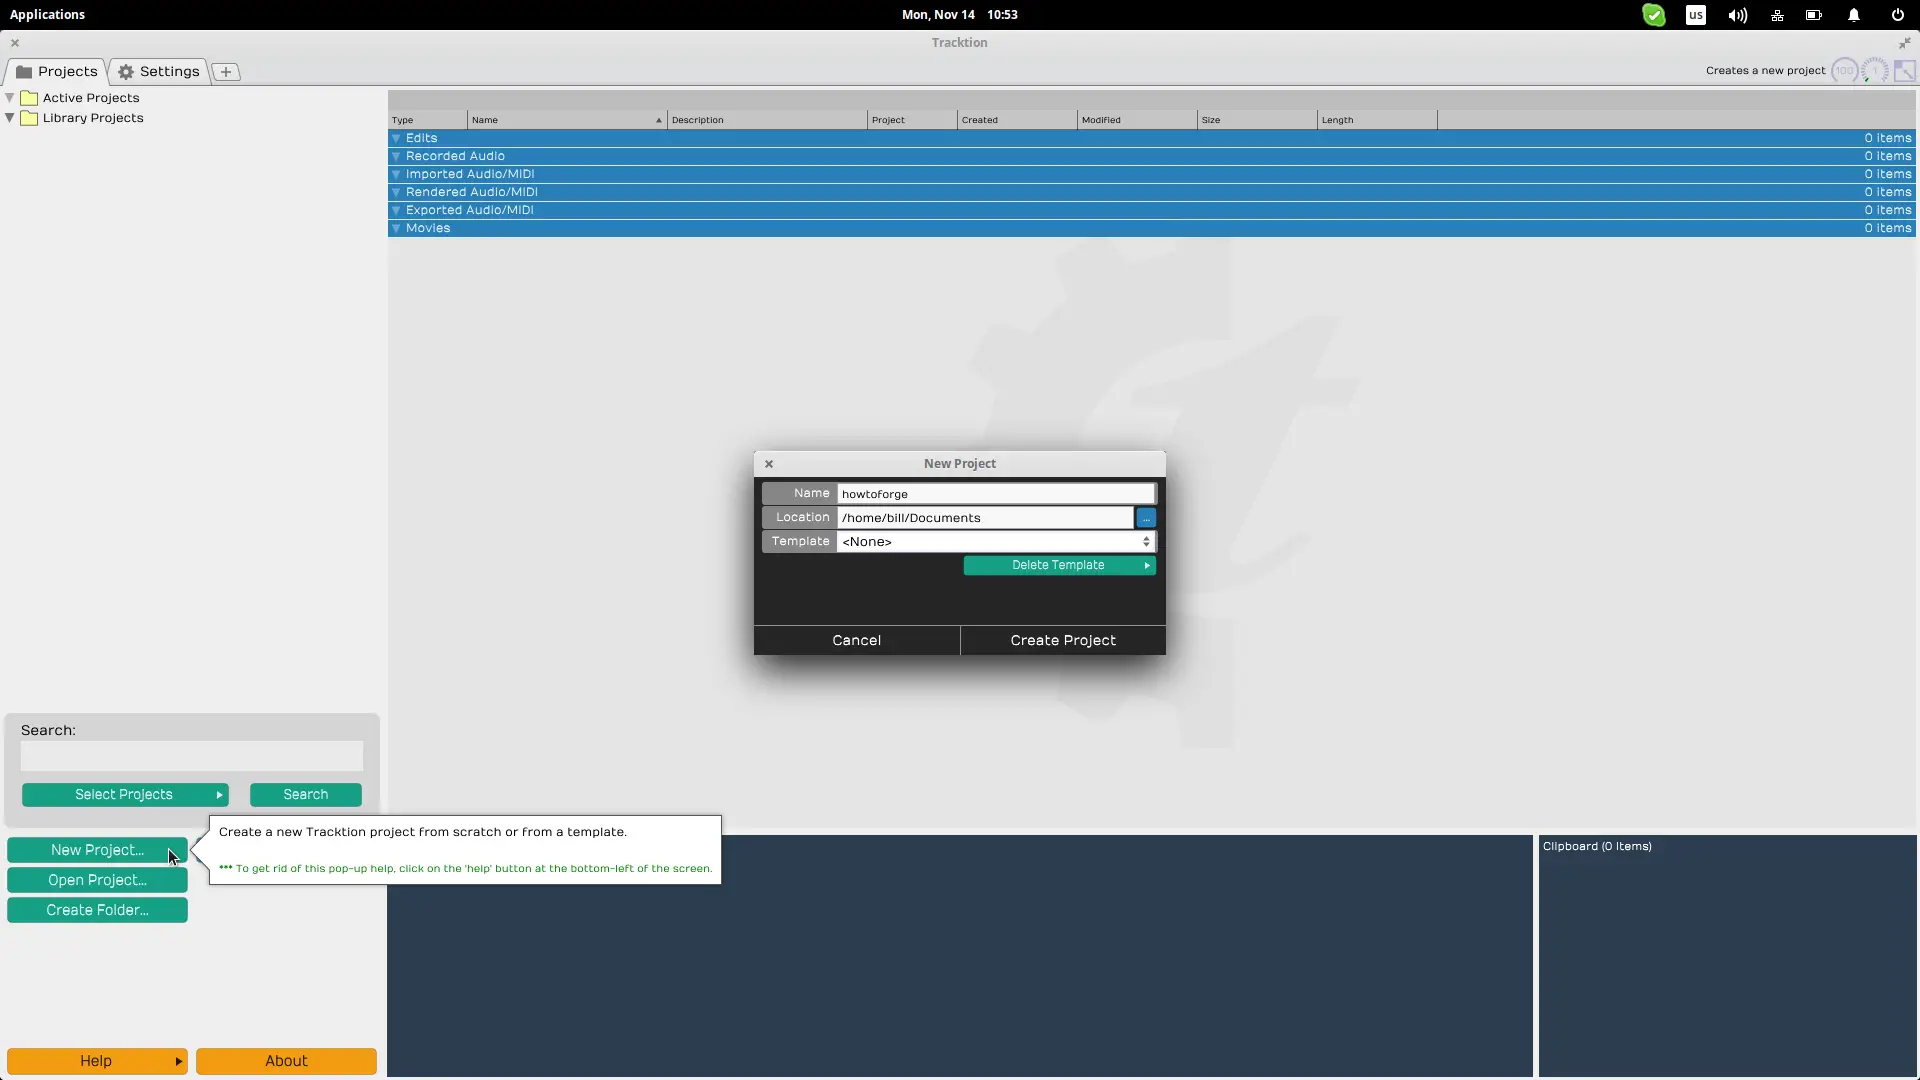Click the Search button
This screenshot has height=1080, width=1920.
306,795
